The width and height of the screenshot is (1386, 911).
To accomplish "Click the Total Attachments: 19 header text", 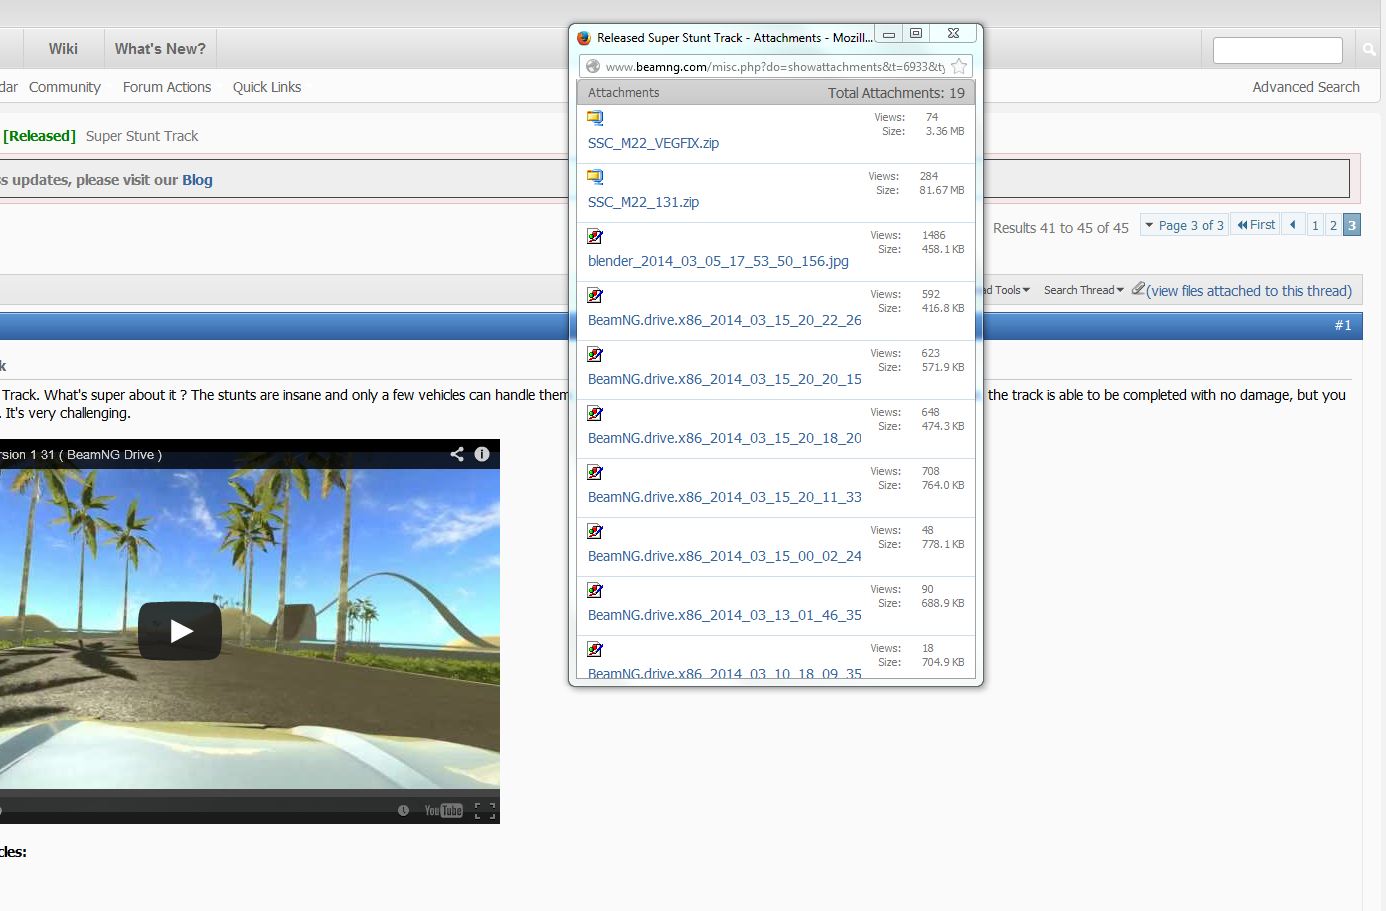I will 896,93.
